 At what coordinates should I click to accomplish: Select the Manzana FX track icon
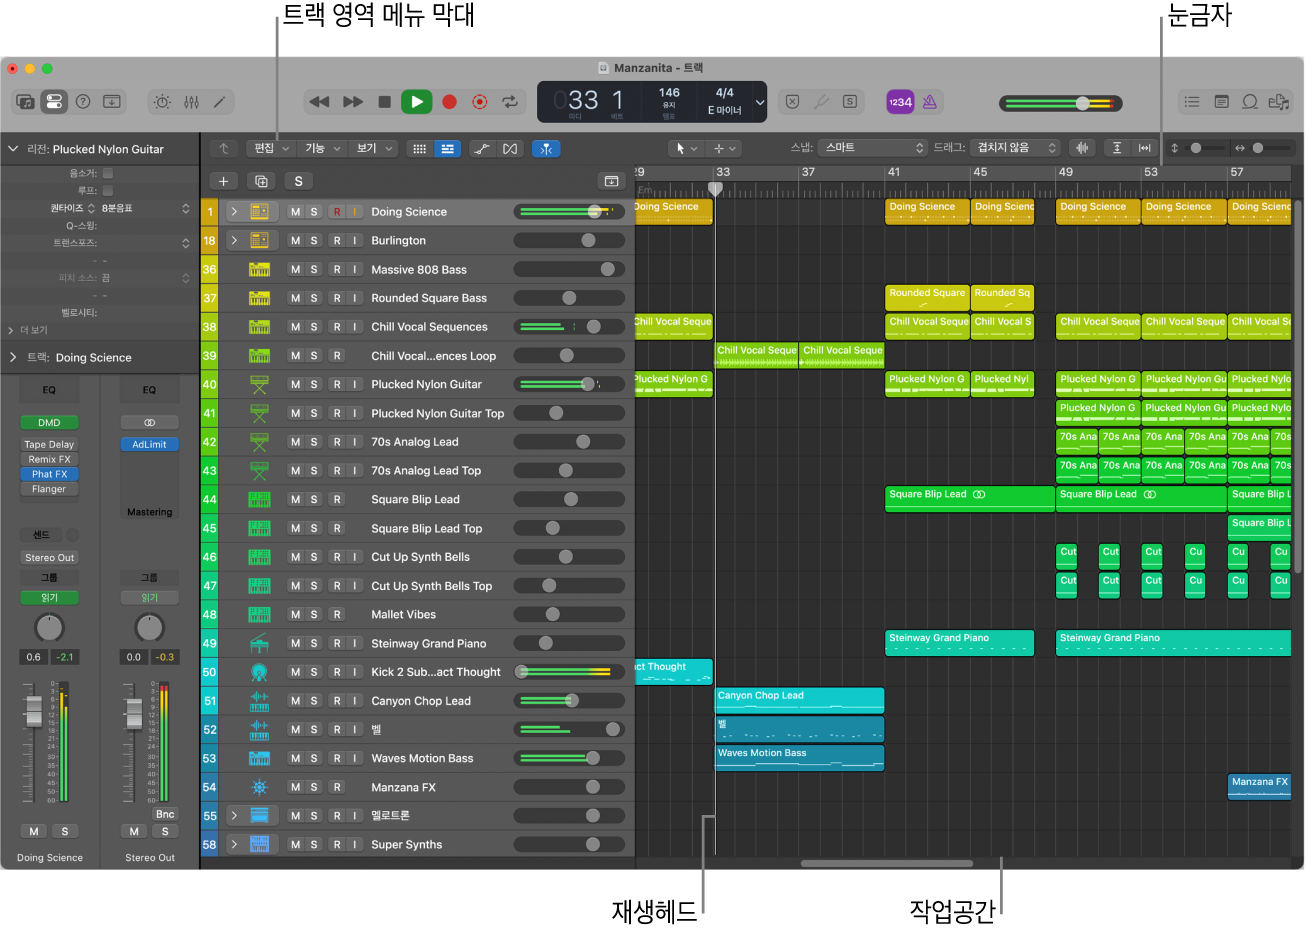pos(259,788)
